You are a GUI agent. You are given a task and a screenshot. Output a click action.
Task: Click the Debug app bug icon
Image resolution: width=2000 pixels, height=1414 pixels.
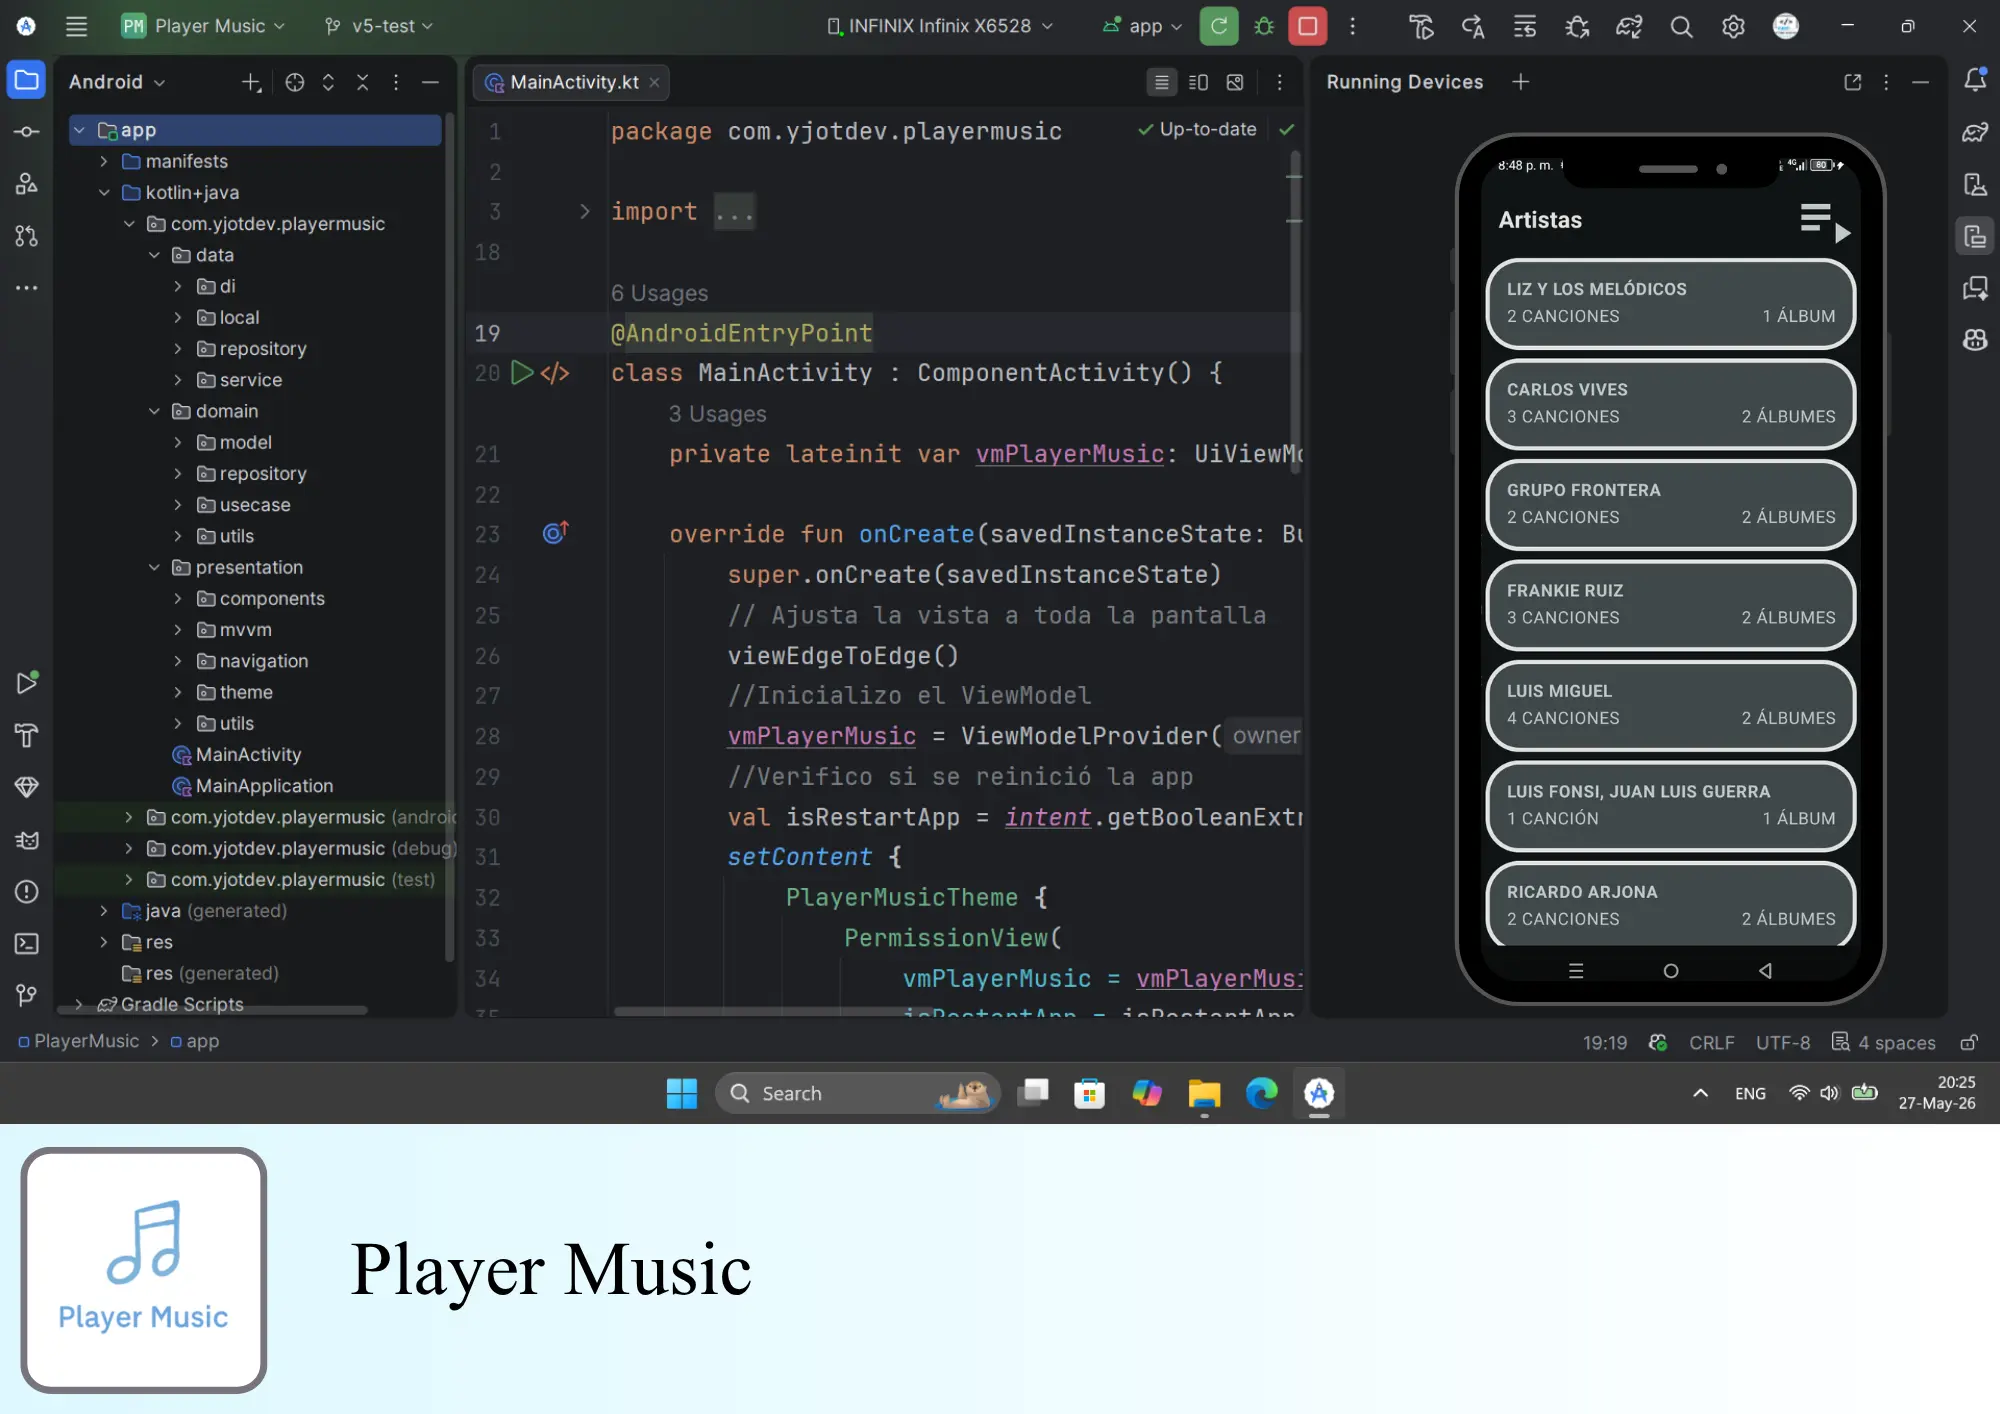(x=1264, y=26)
